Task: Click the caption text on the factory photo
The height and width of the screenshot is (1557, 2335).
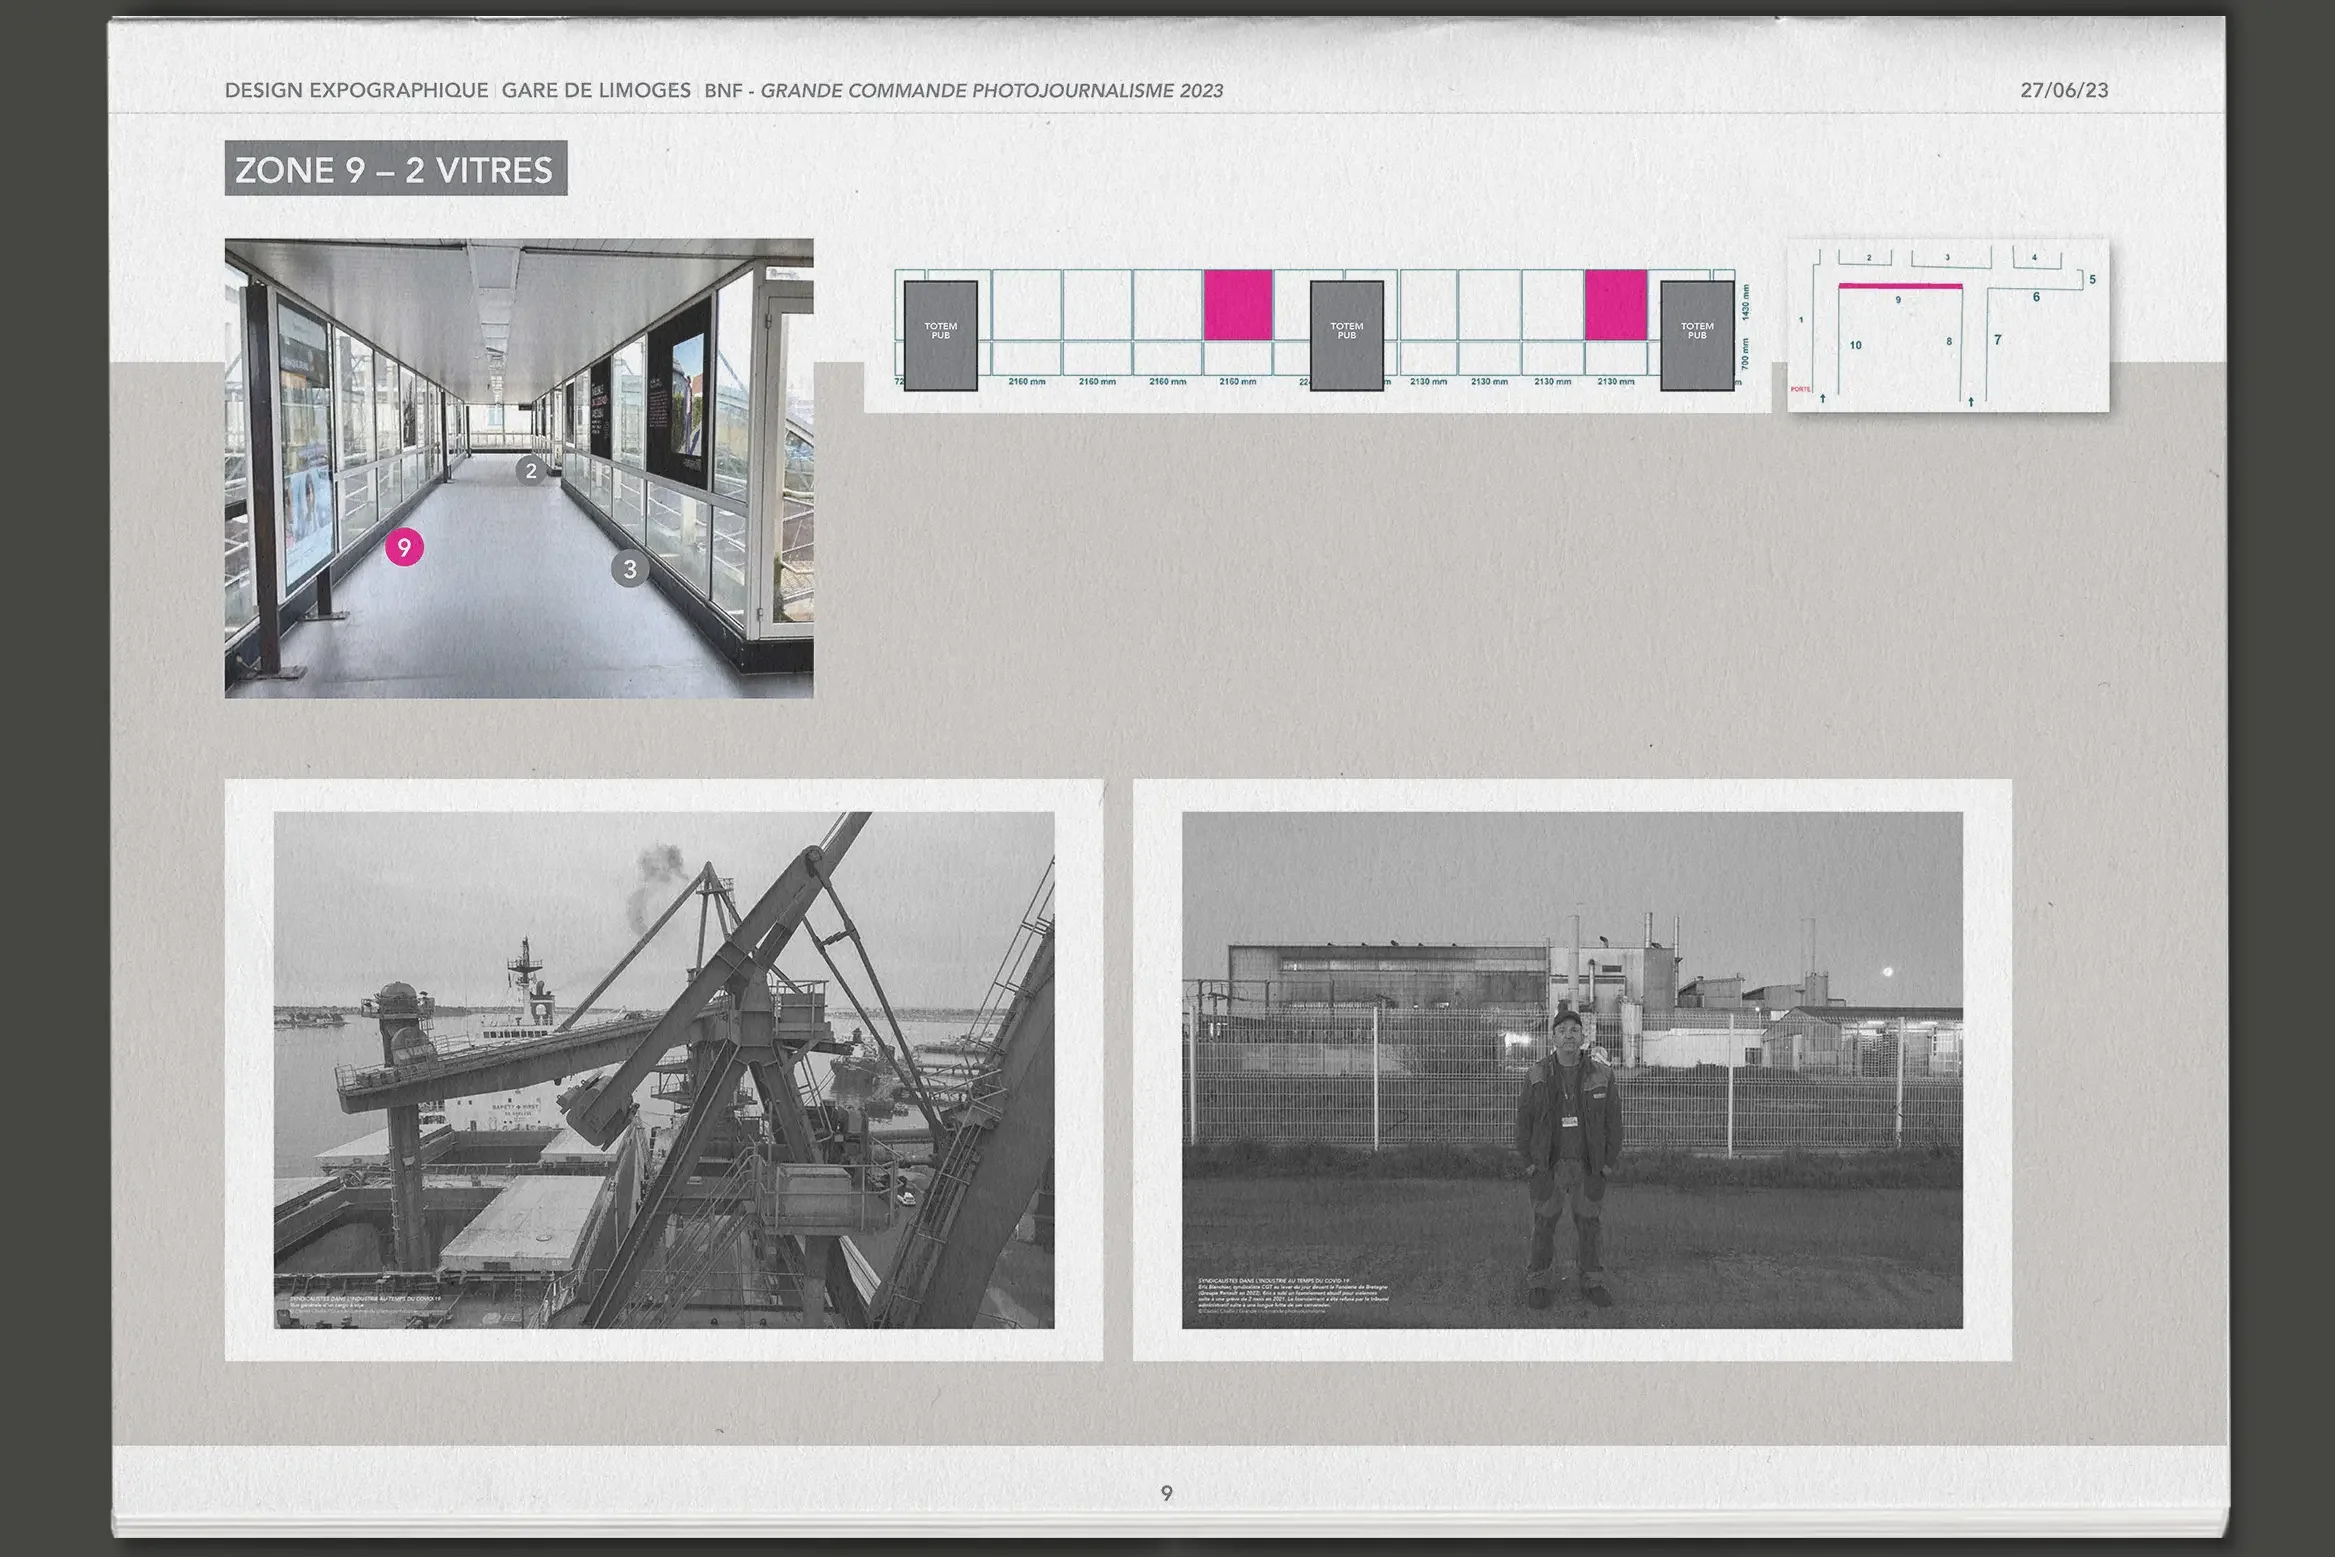Action: click(1292, 1294)
